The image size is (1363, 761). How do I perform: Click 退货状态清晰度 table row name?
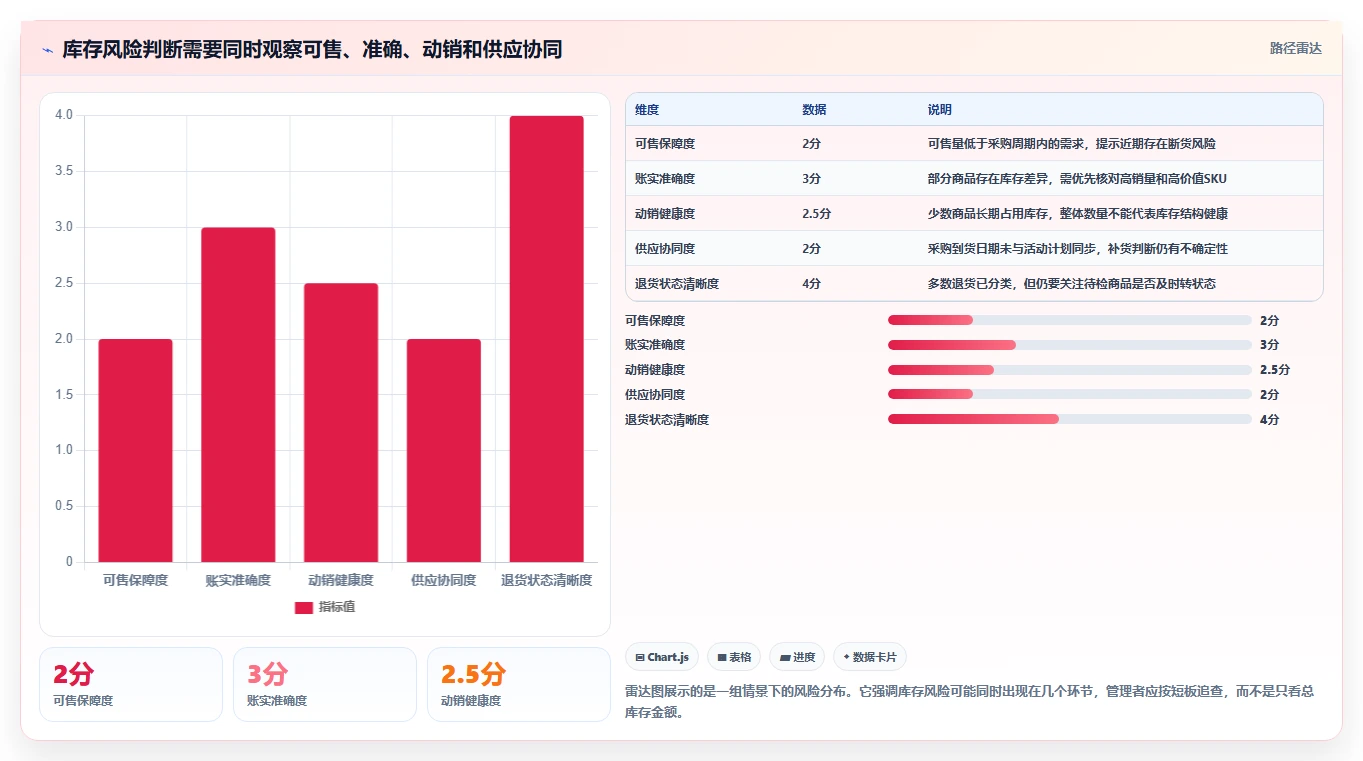(x=677, y=284)
